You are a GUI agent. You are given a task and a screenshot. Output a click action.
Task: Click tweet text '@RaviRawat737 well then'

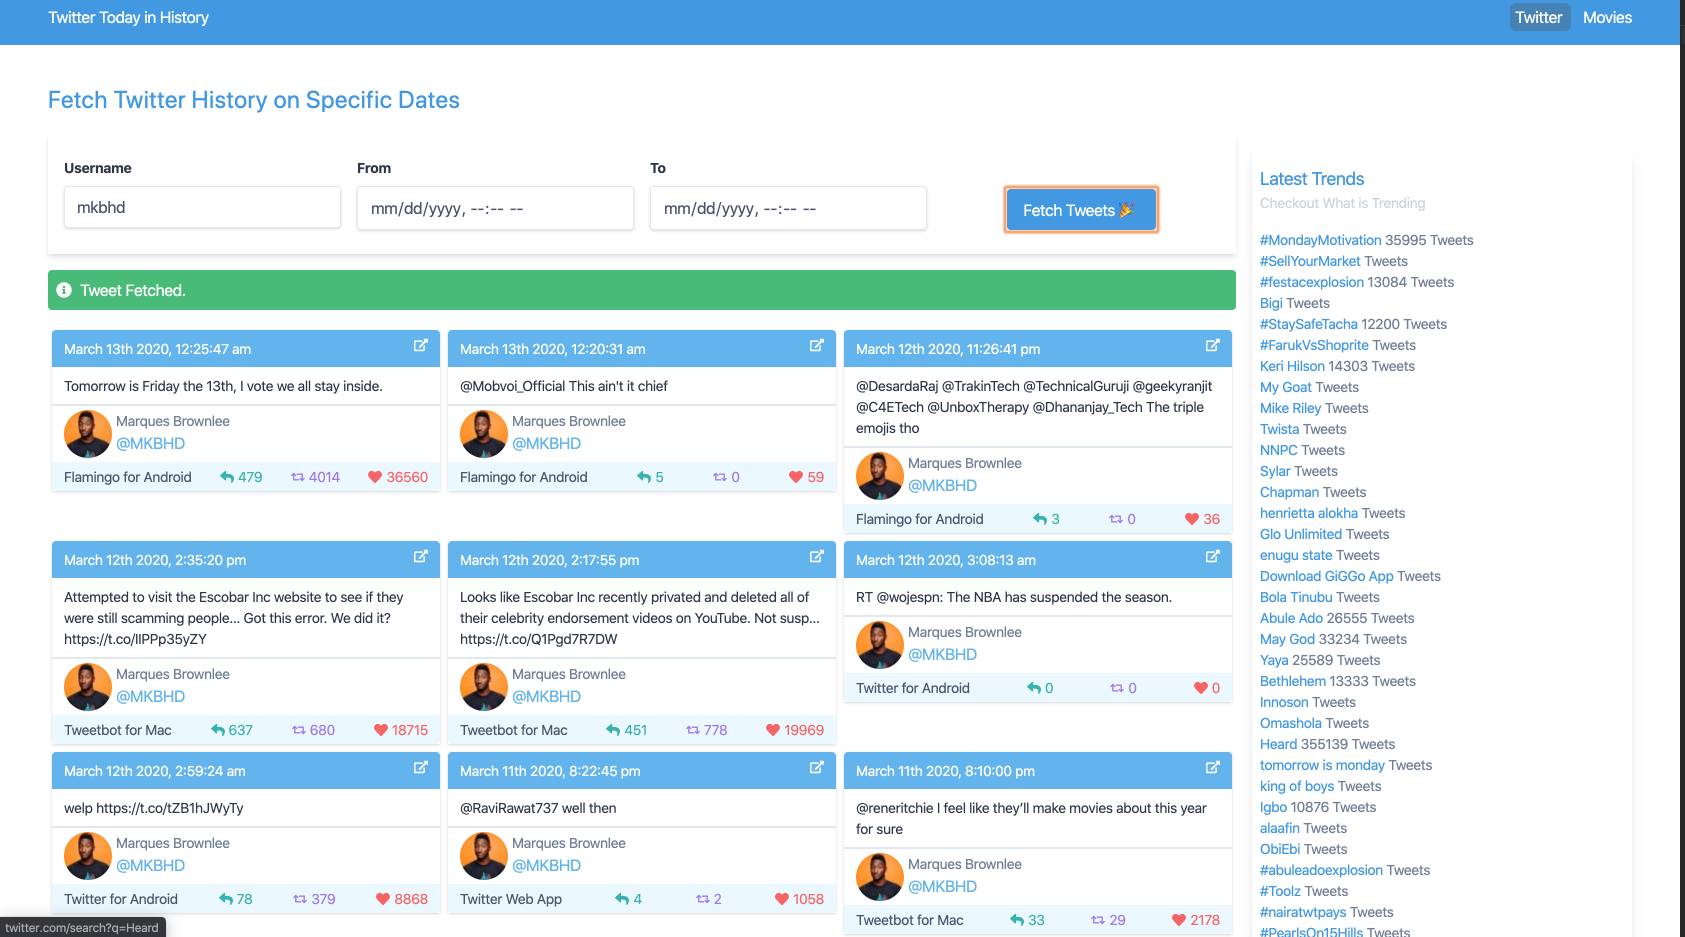click(x=538, y=808)
